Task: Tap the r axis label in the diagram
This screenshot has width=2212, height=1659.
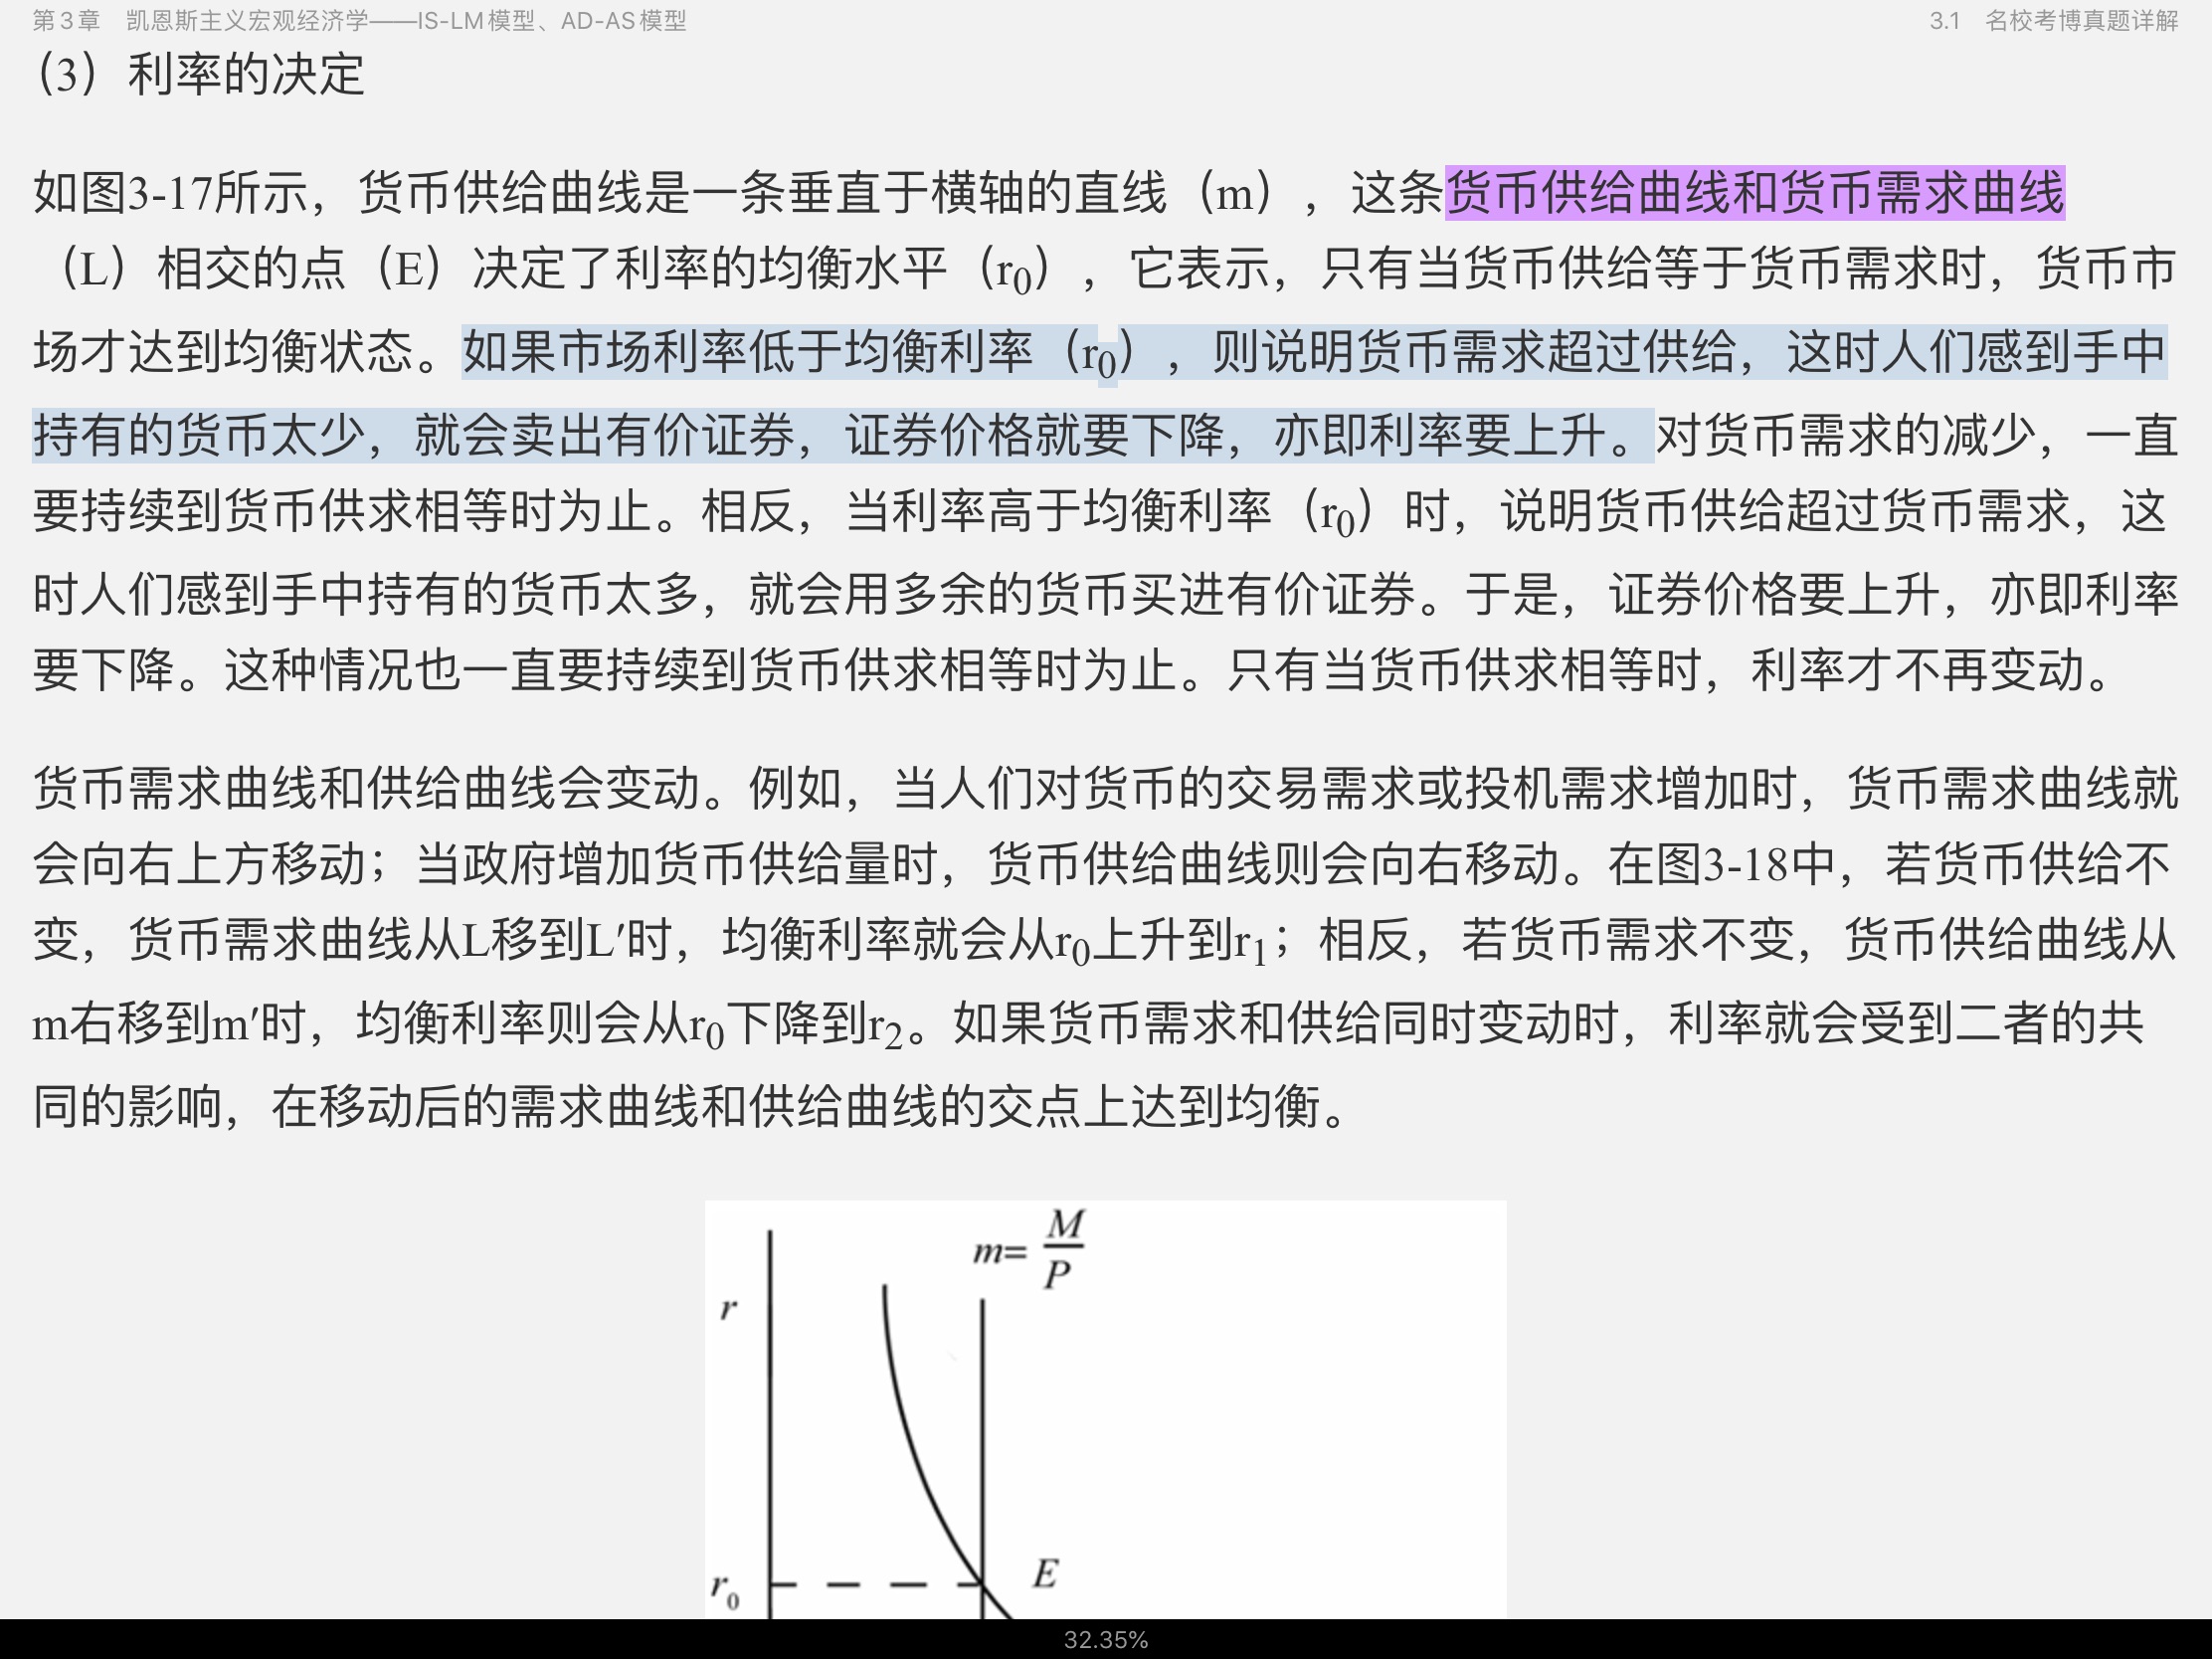Action: pos(729,1306)
